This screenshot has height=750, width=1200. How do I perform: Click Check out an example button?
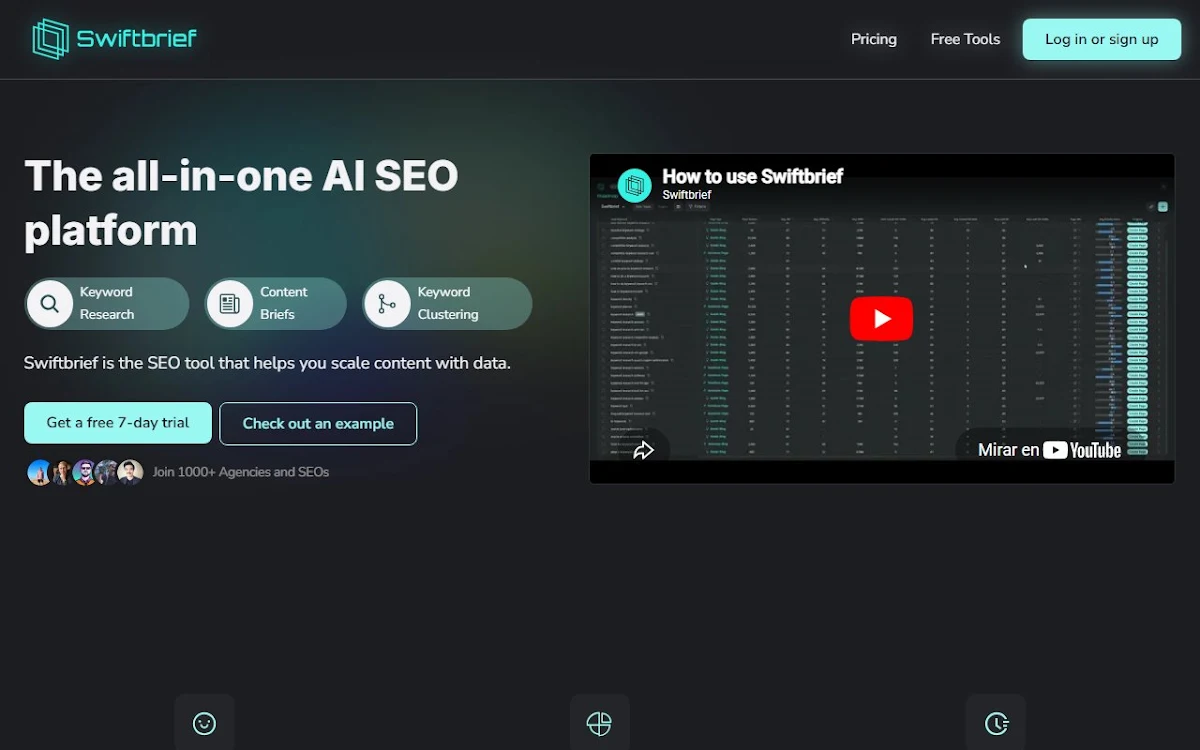(x=318, y=423)
